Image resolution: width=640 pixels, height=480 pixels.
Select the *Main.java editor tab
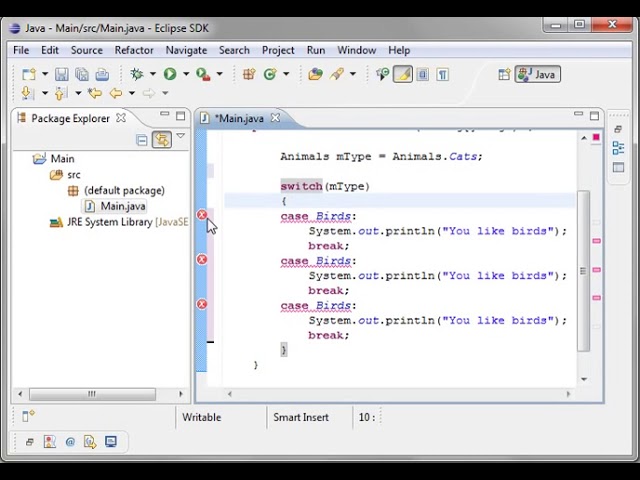239,118
